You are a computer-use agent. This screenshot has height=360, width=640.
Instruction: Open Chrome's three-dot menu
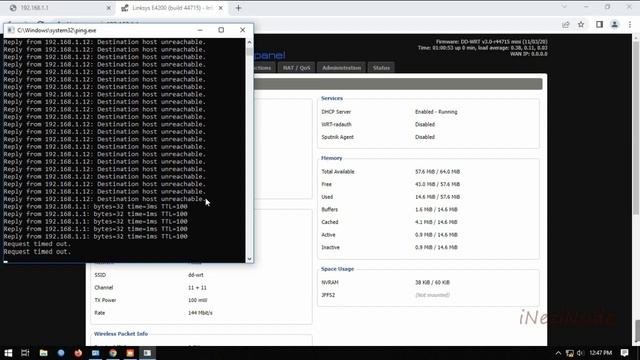[630, 24]
